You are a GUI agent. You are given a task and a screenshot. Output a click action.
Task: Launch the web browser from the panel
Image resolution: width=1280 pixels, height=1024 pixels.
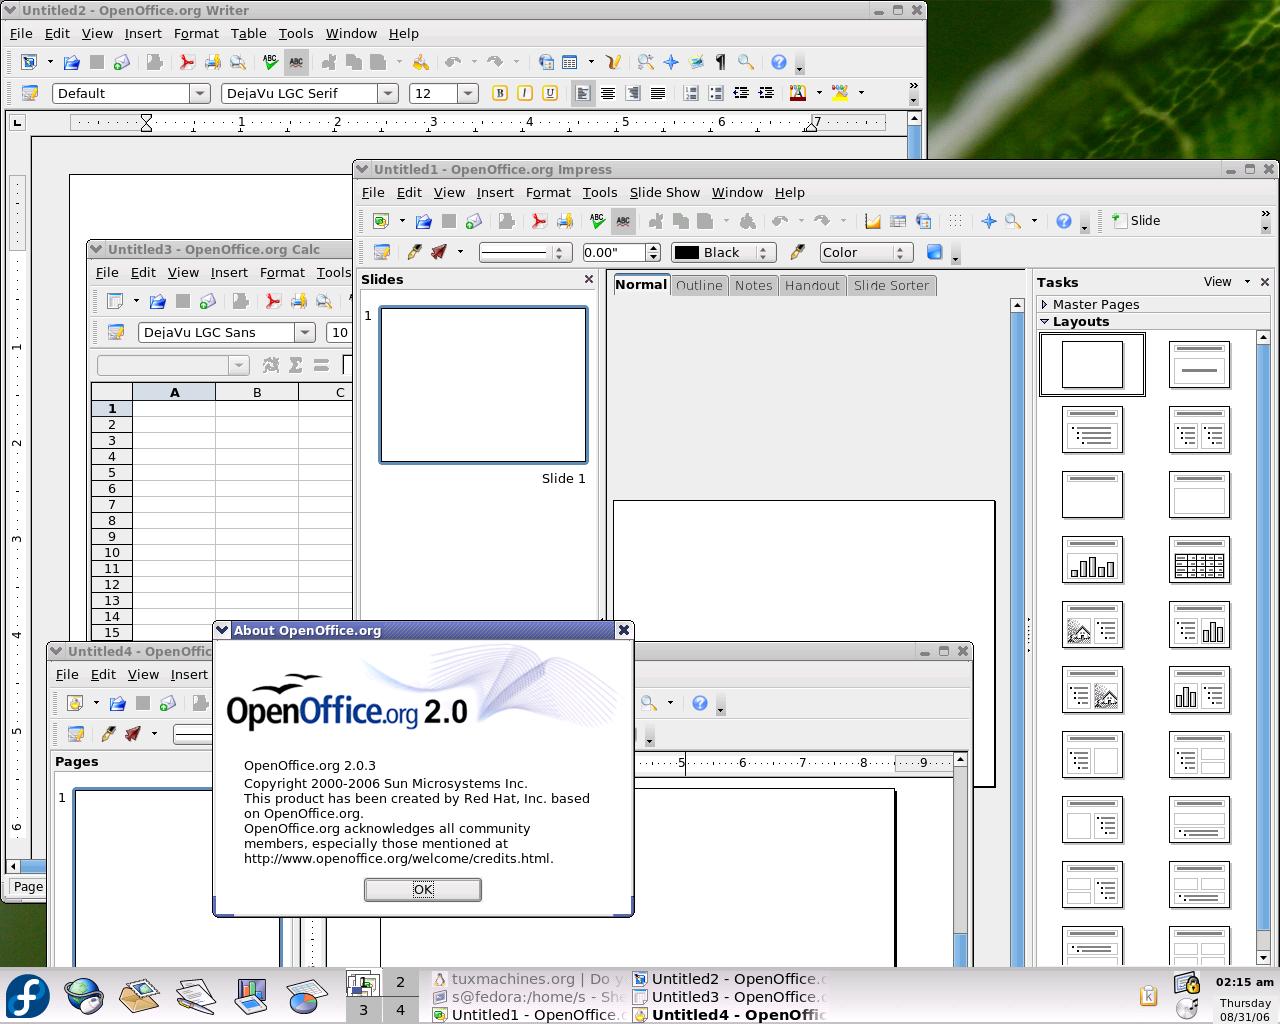84,996
